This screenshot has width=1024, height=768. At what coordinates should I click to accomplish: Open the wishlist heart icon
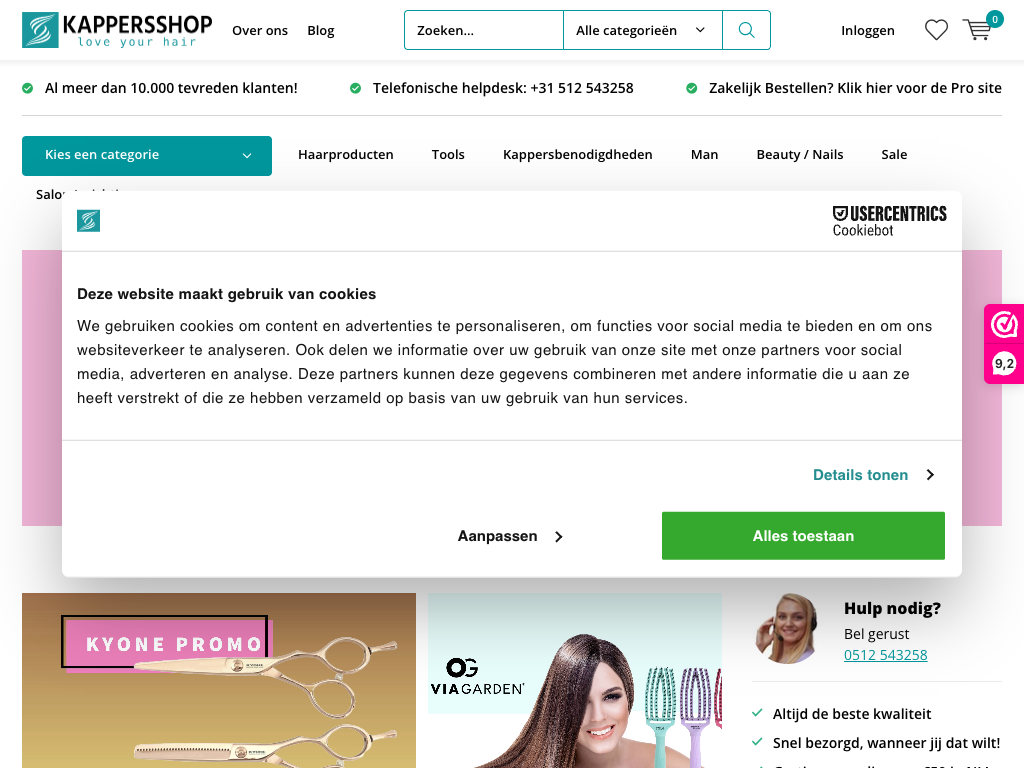point(936,30)
